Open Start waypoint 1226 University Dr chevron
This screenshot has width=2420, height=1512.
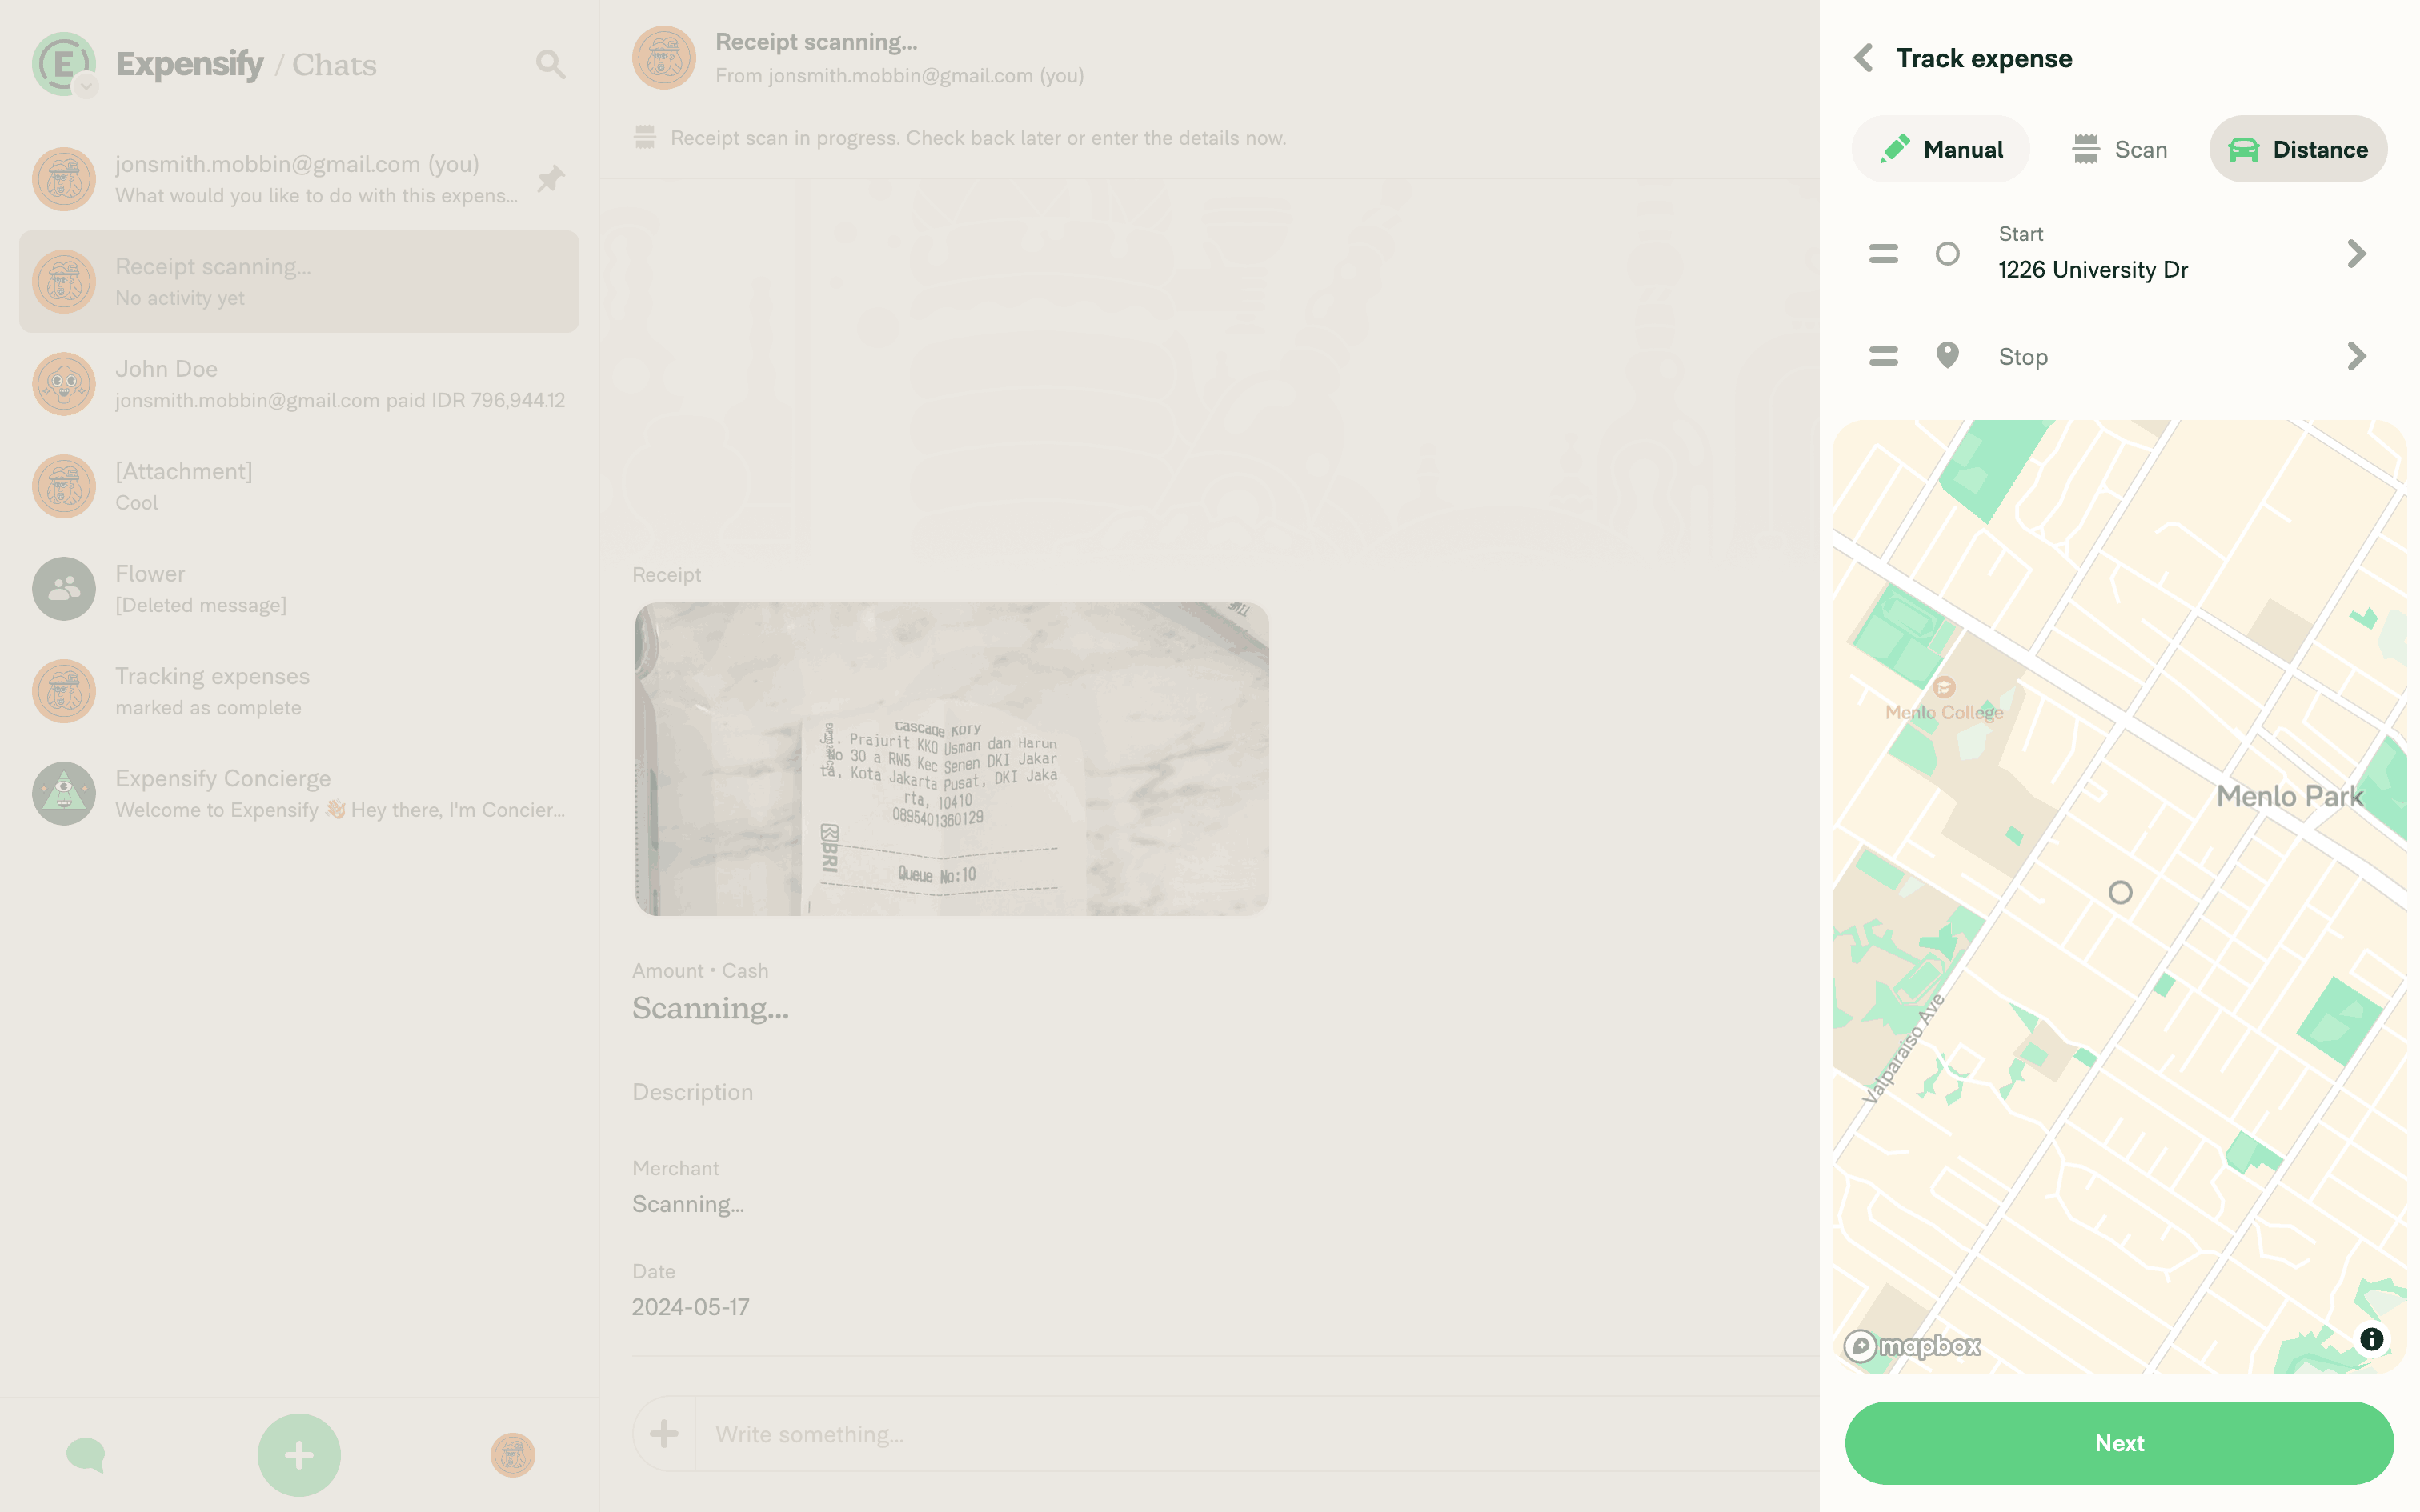tap(2356, 254)
